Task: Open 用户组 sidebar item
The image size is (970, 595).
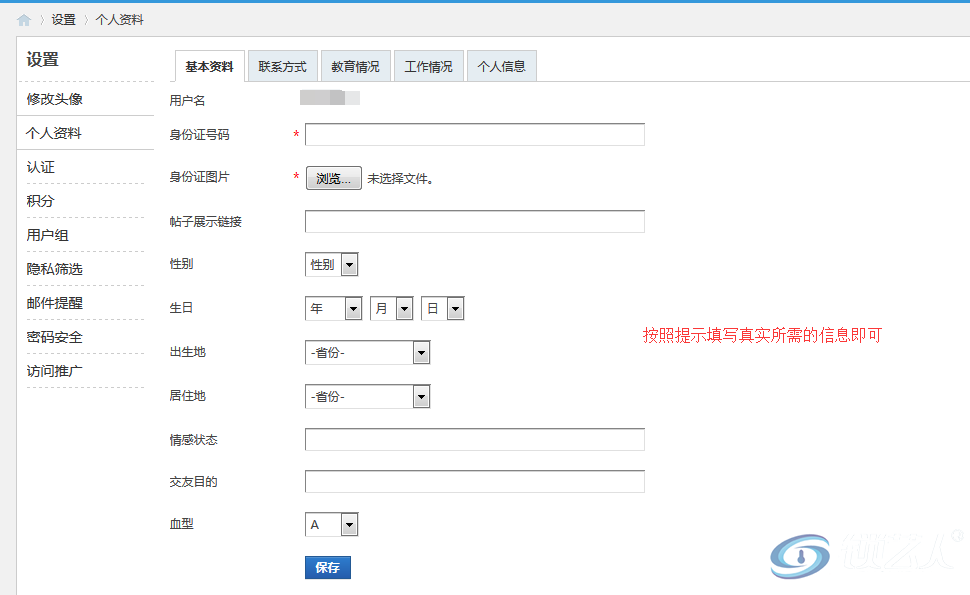Action: coord(48,235)
